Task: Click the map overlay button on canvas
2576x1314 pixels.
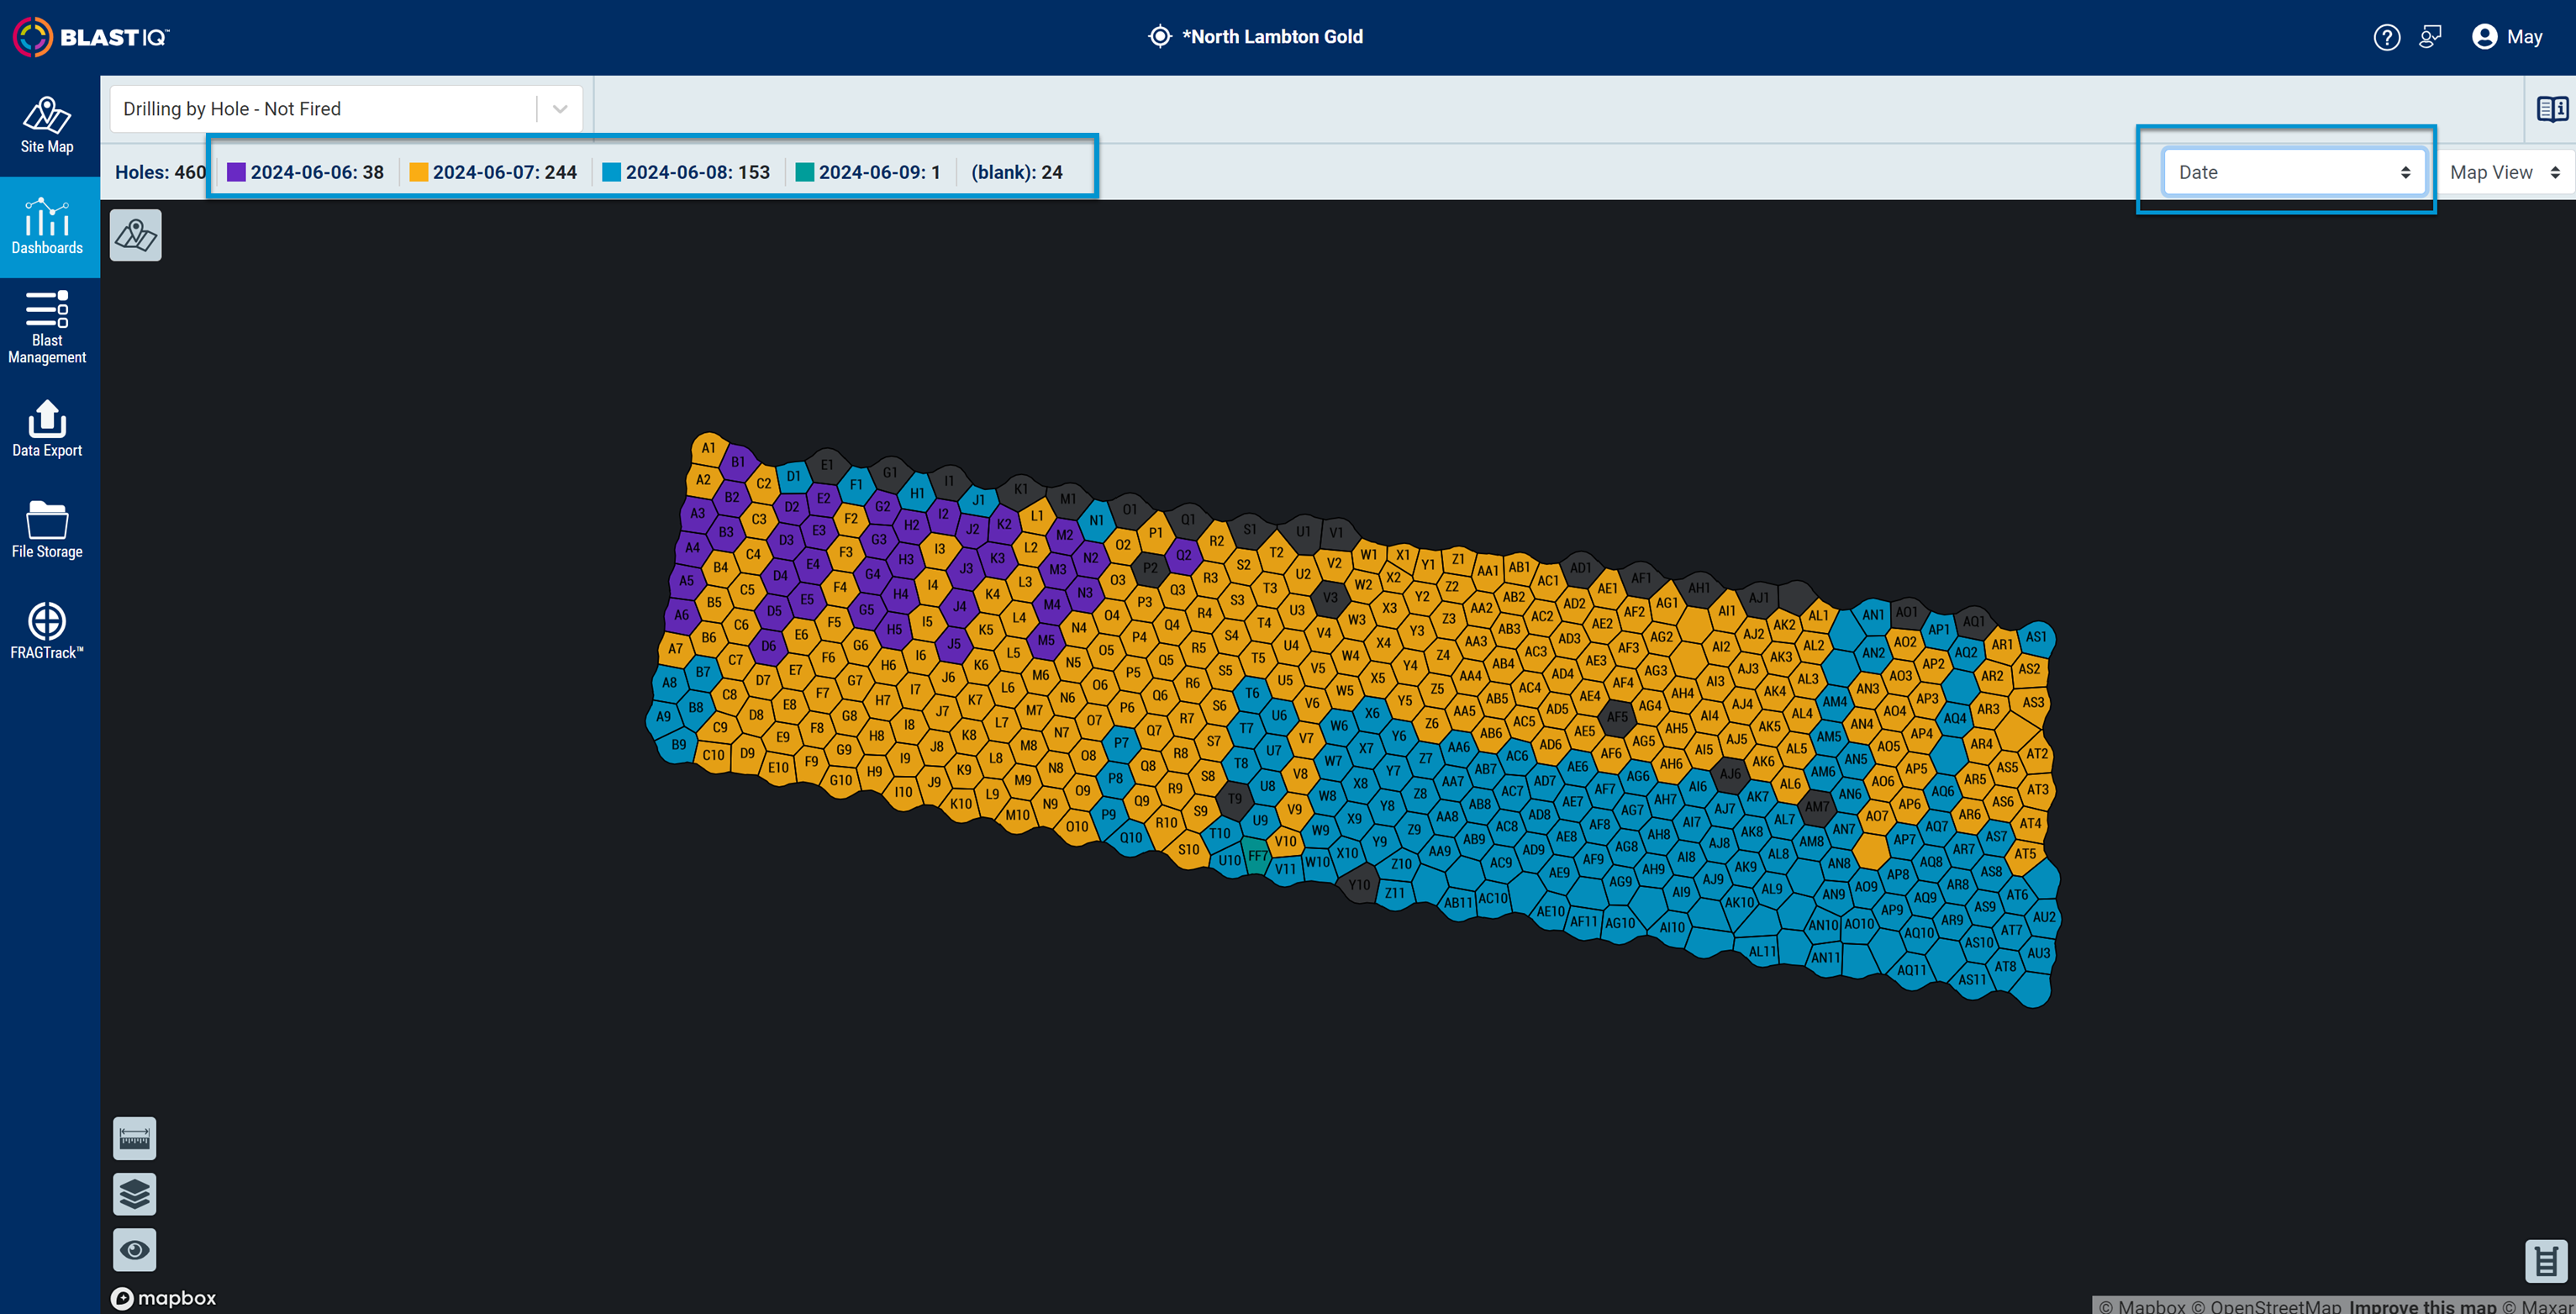Action: [135, 235]
